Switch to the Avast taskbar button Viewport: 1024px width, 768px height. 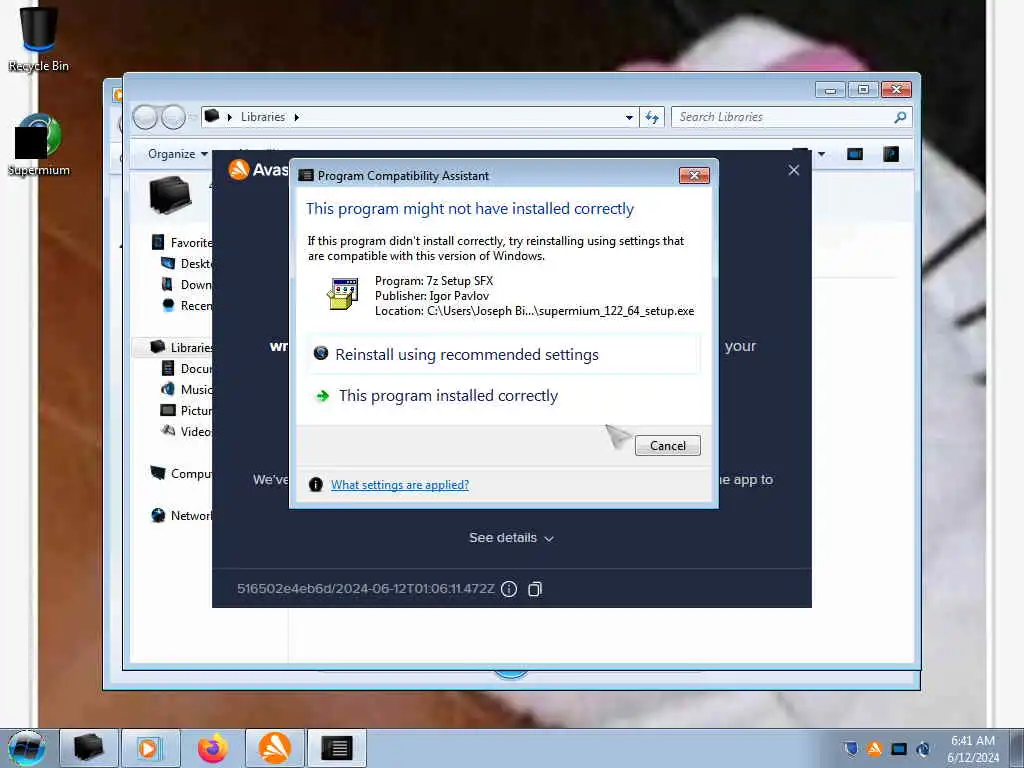[275, 748]
